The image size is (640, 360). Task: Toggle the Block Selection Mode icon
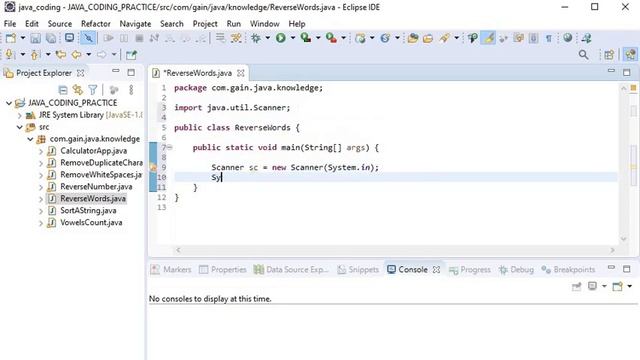tap(533, 38)
